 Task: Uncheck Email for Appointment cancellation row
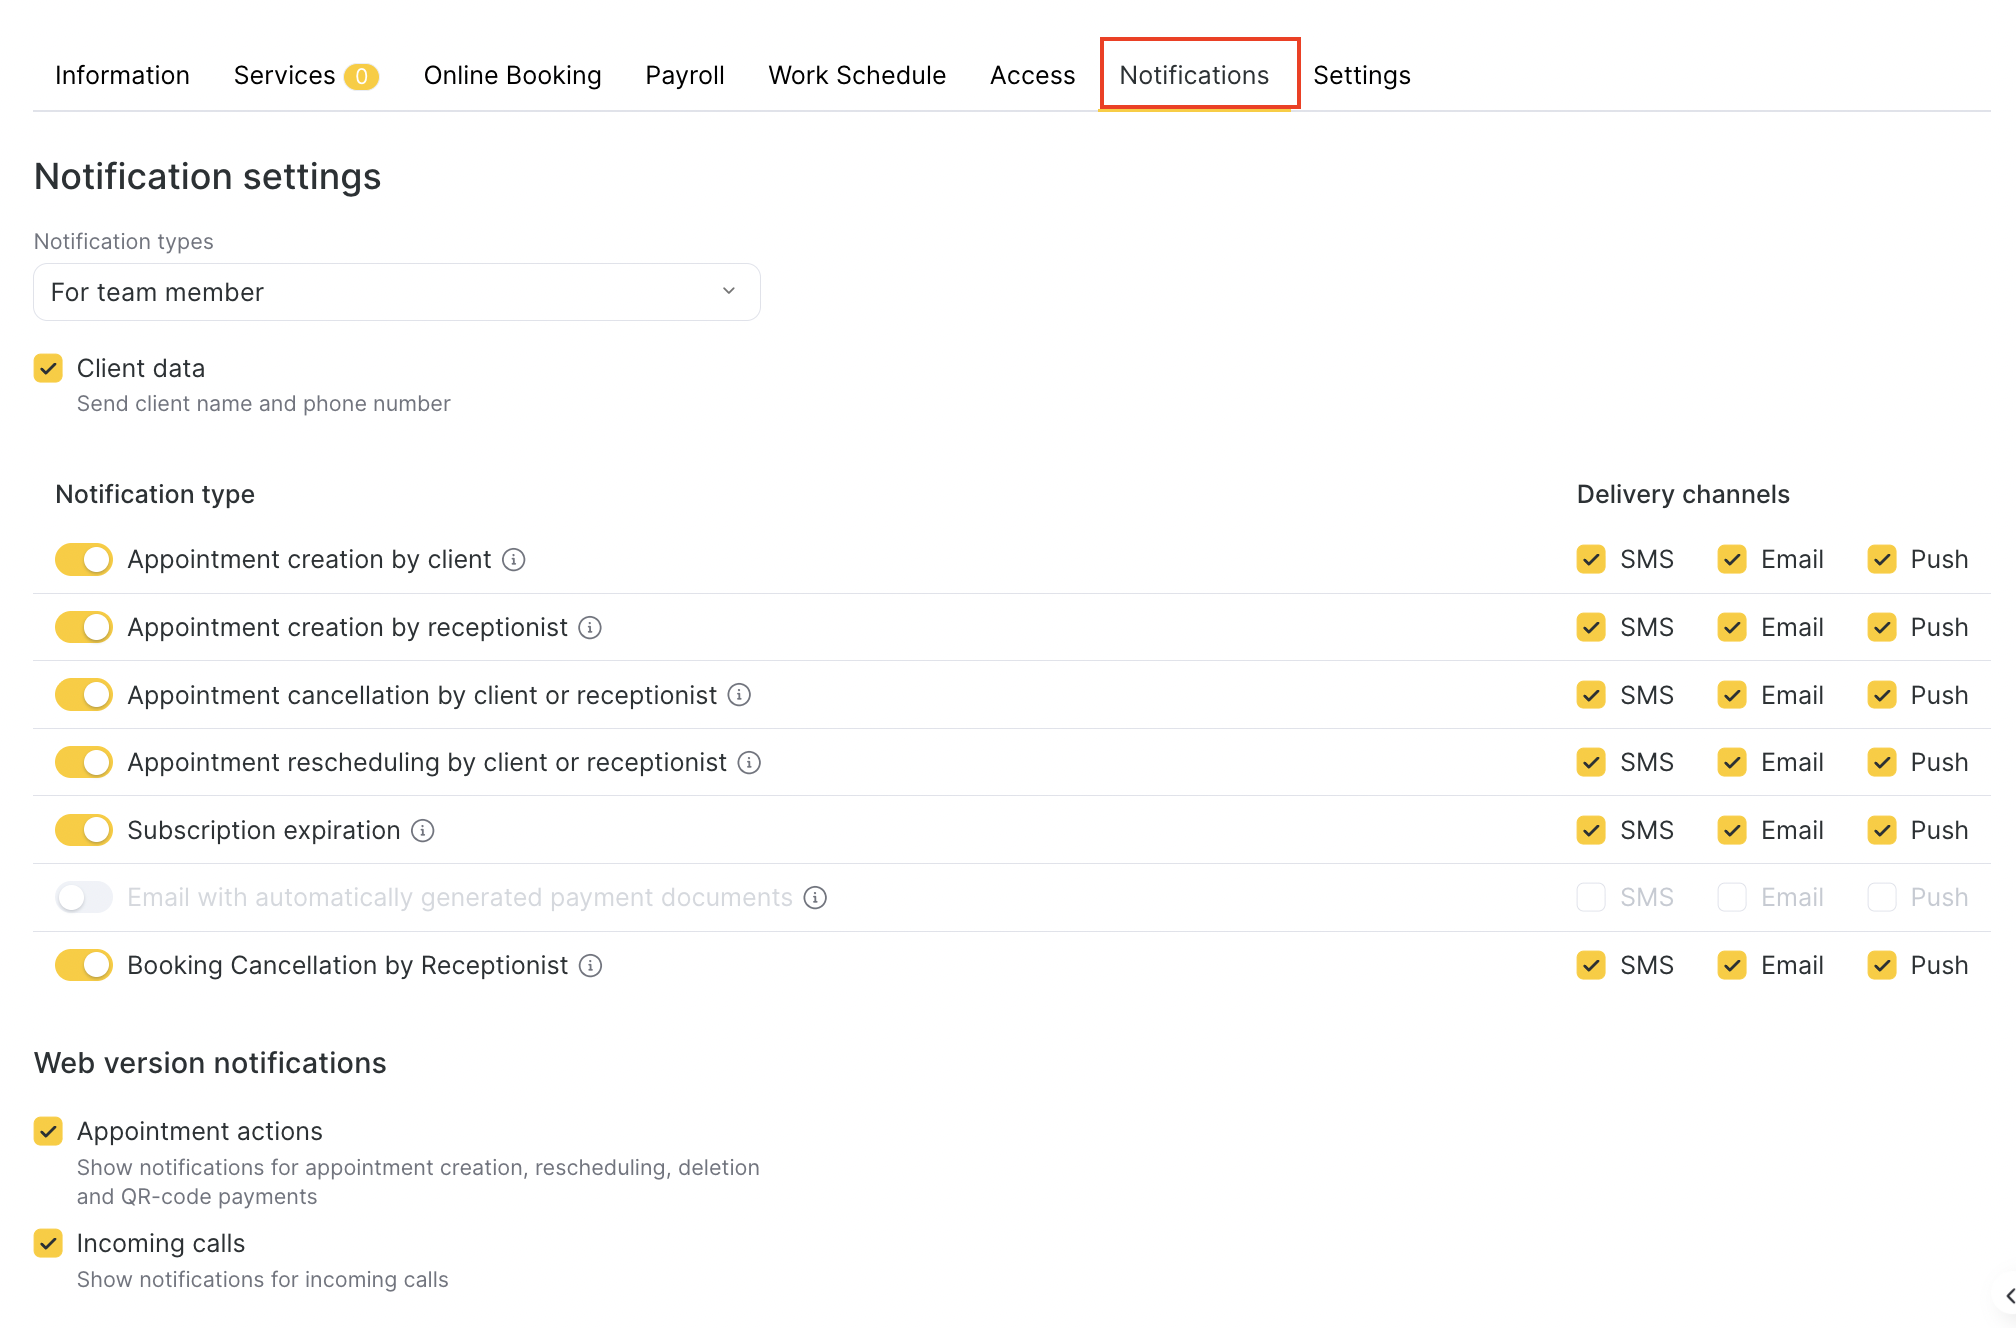point(1732,695)
